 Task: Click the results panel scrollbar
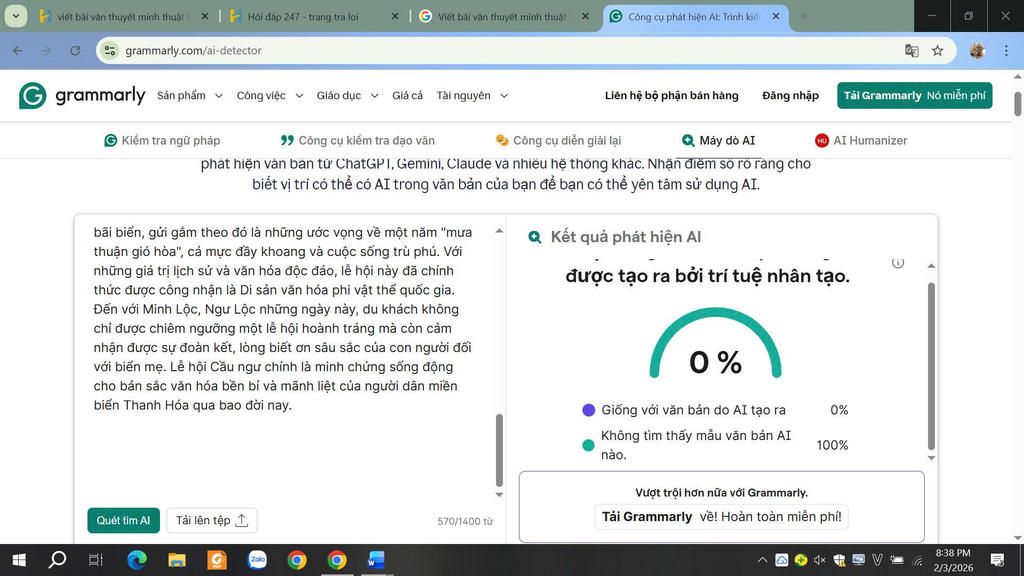pyautogui.click(x=931, y=366)
